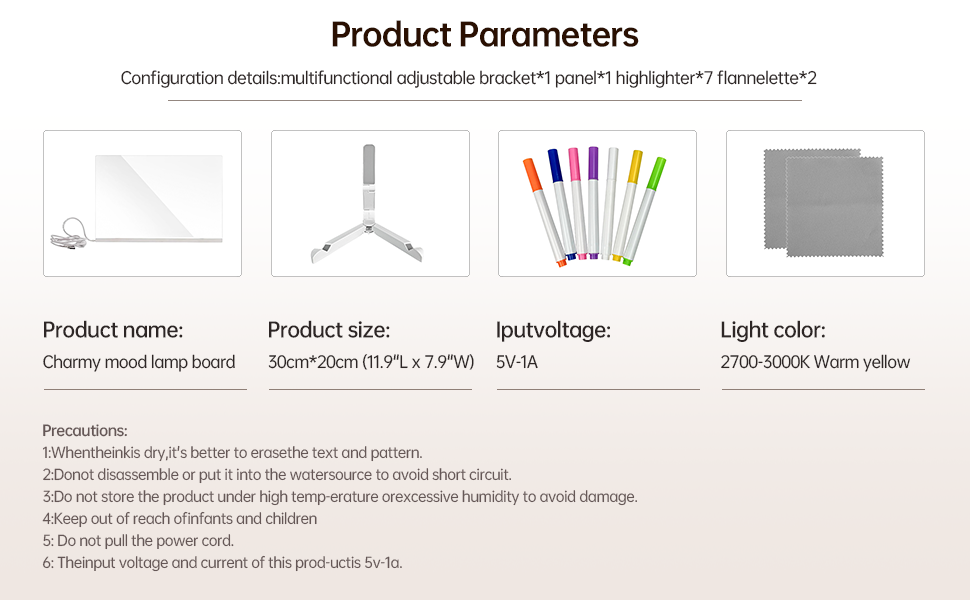This screenshot has height=600, width=970.
Task: Click the "Product name:" label
Action: pyautogui.click(x=113, y=330)
